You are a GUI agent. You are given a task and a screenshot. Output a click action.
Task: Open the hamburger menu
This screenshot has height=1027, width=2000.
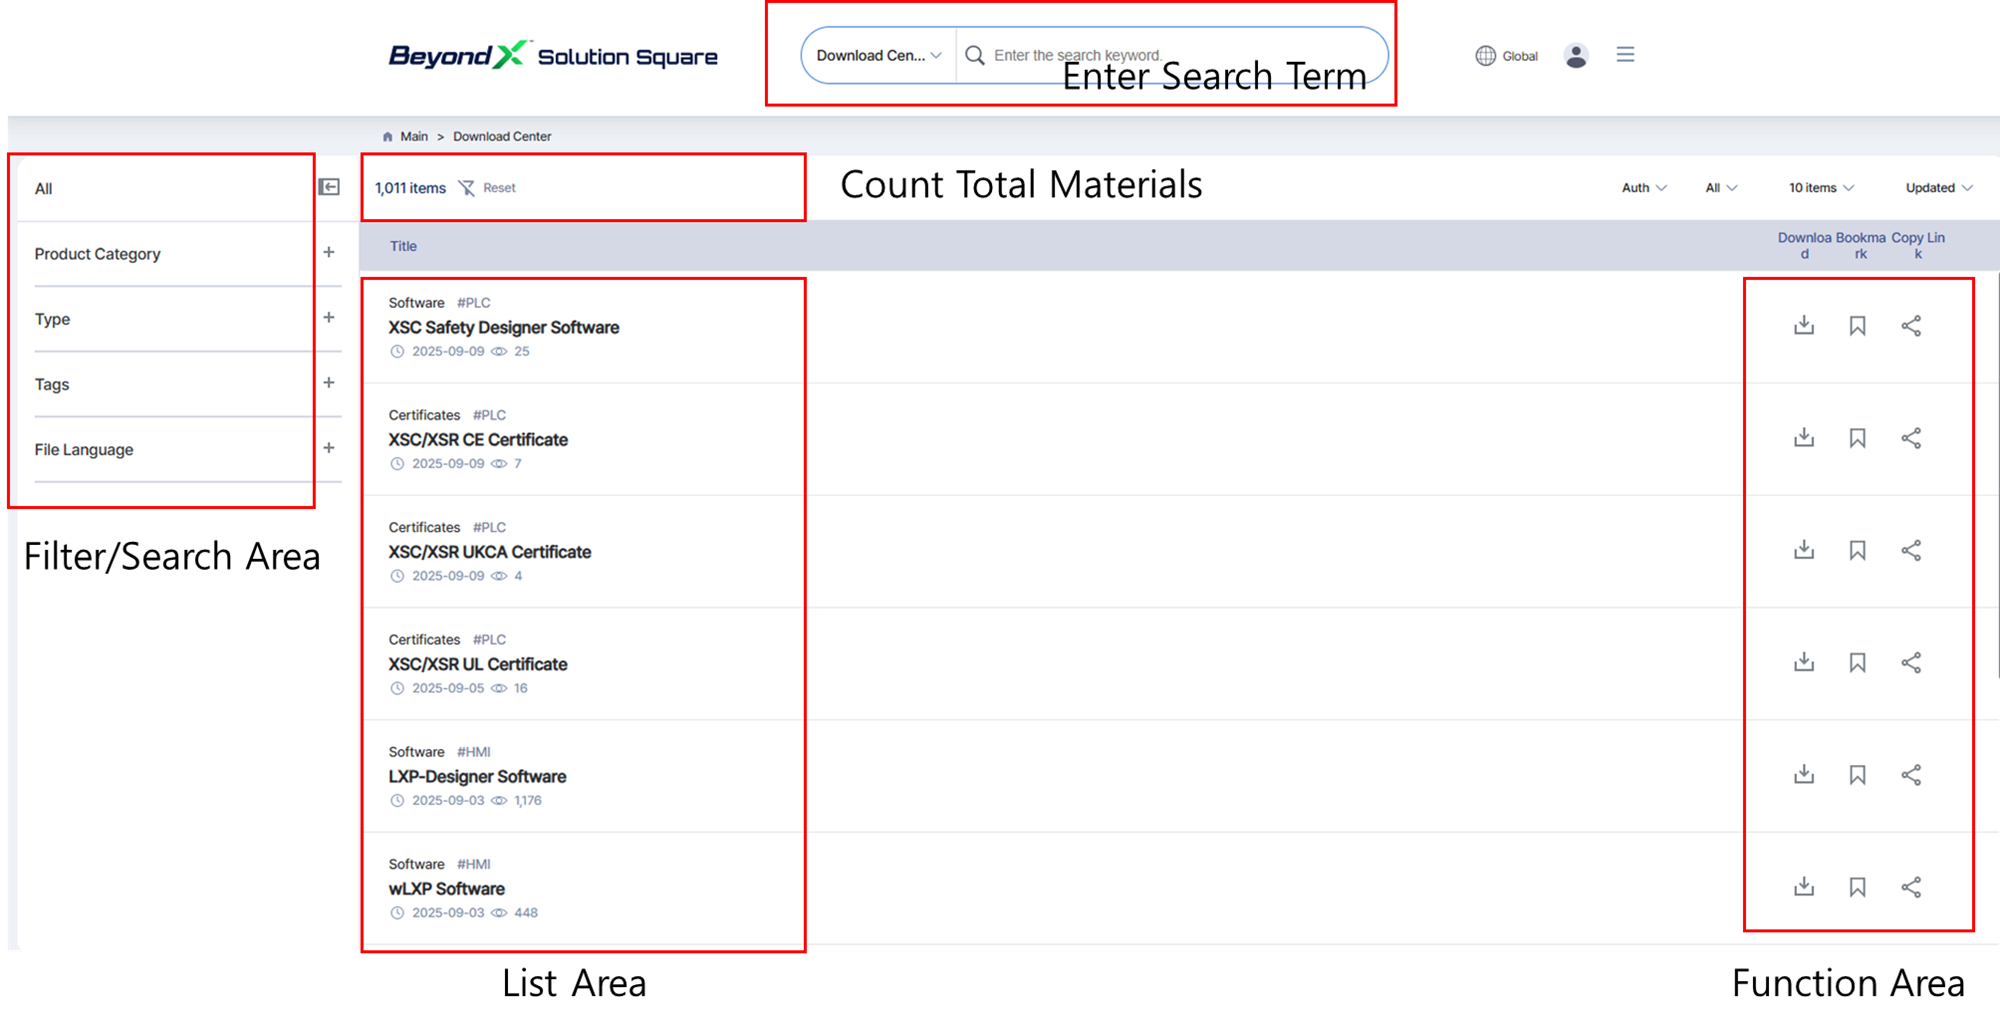(x=1625, y=55)
